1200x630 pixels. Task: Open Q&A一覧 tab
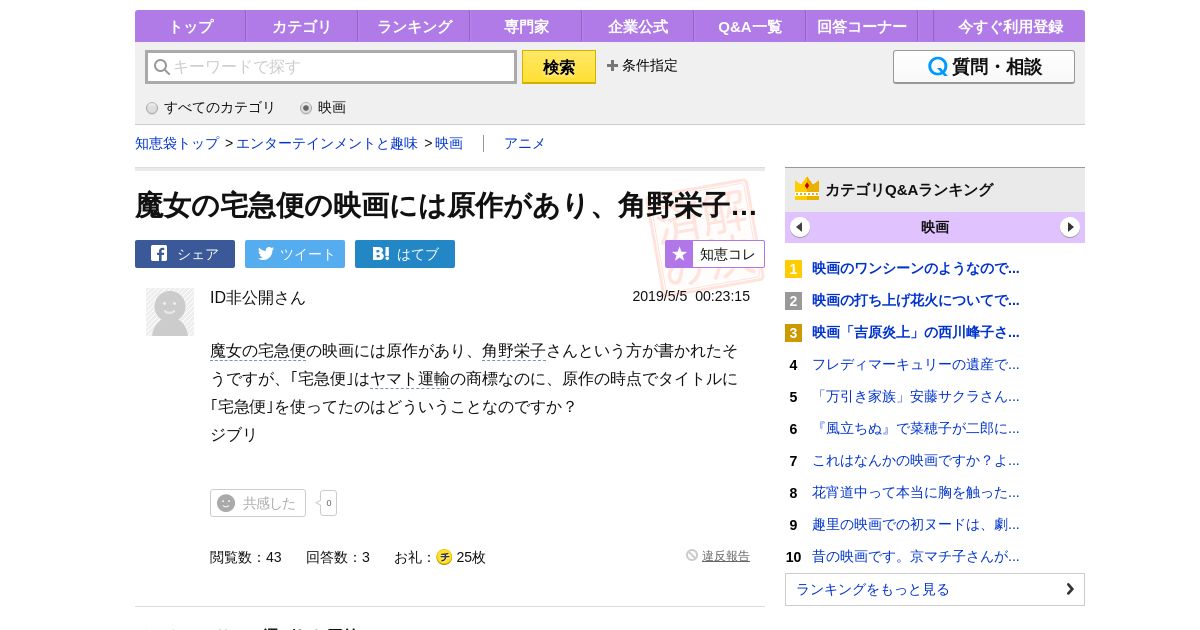[x=750, y=27]
